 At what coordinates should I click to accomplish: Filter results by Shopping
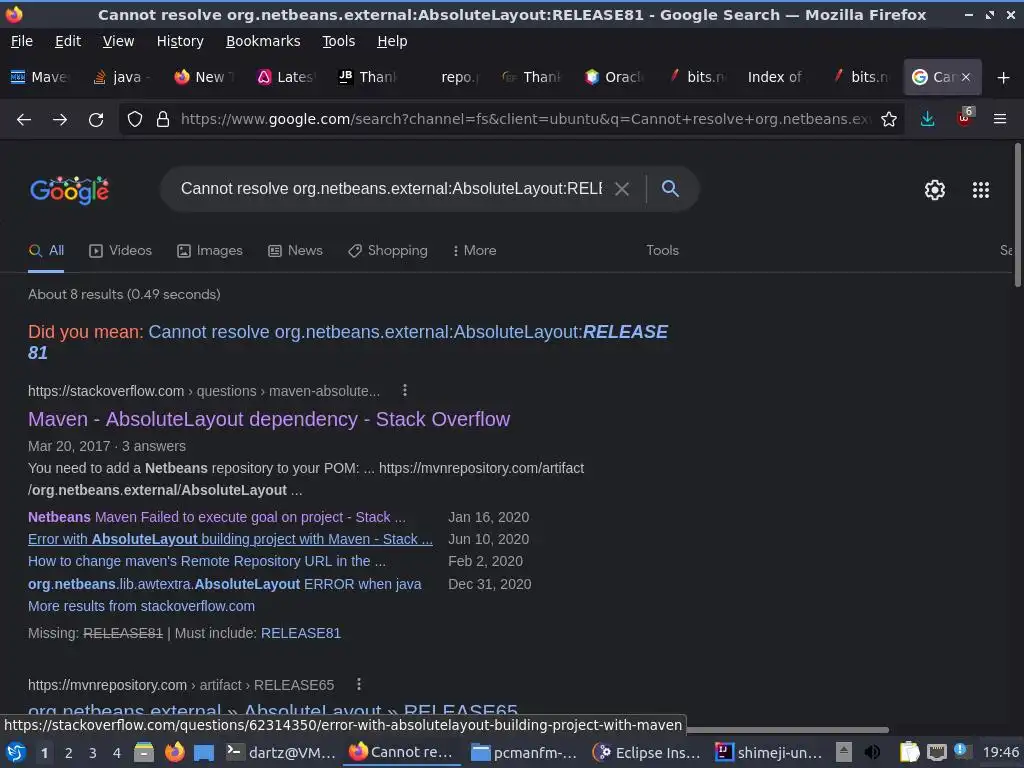(388, 251)
